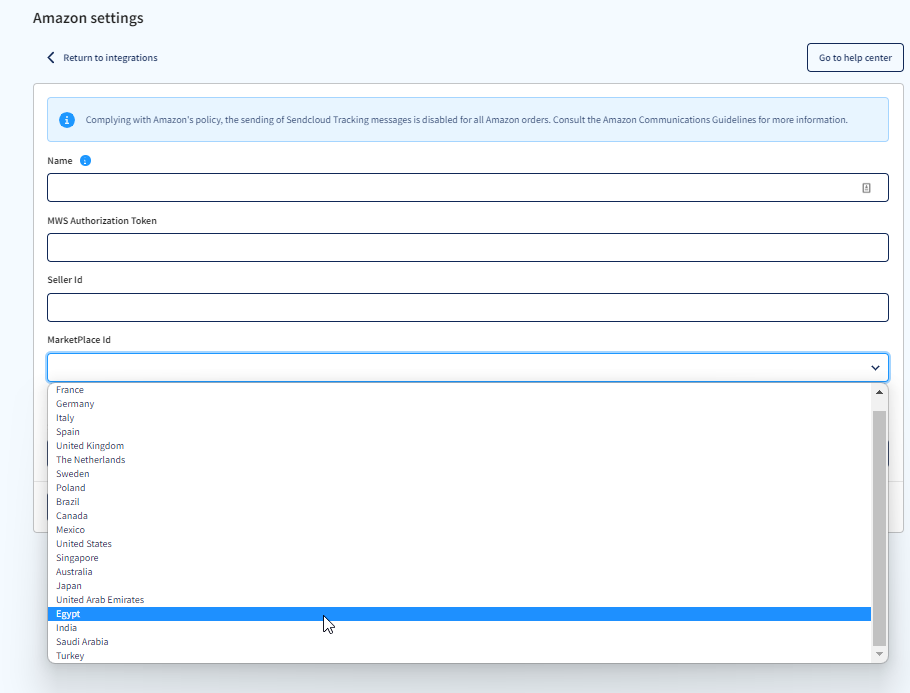Pick Mexico marketplace option
Image resolution: width=910 pixels, height=693 pixels.
click(x=460, y=529)
